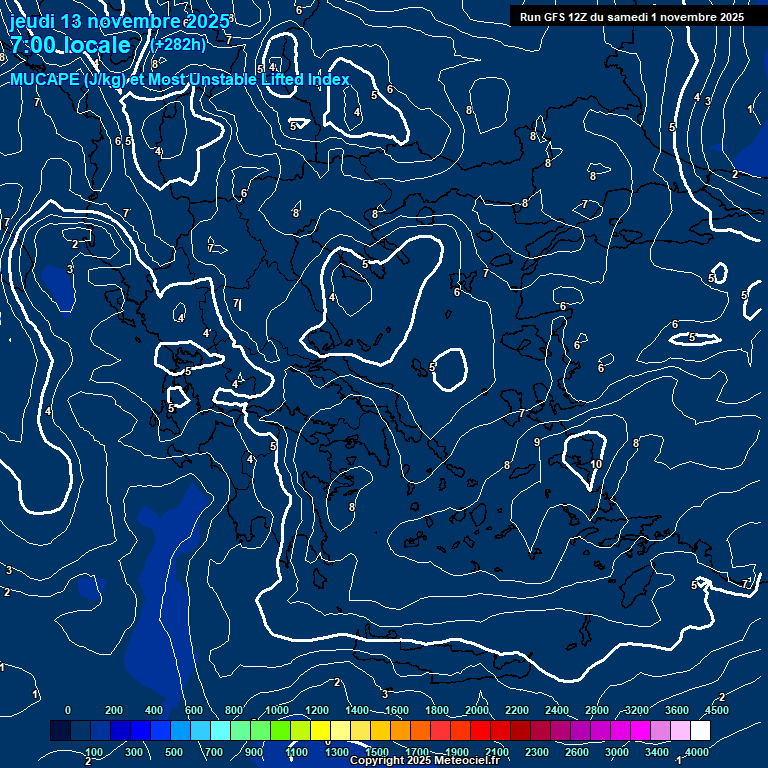Click the legend value '600'
768x768 pixels.
[x=194, y=710]
